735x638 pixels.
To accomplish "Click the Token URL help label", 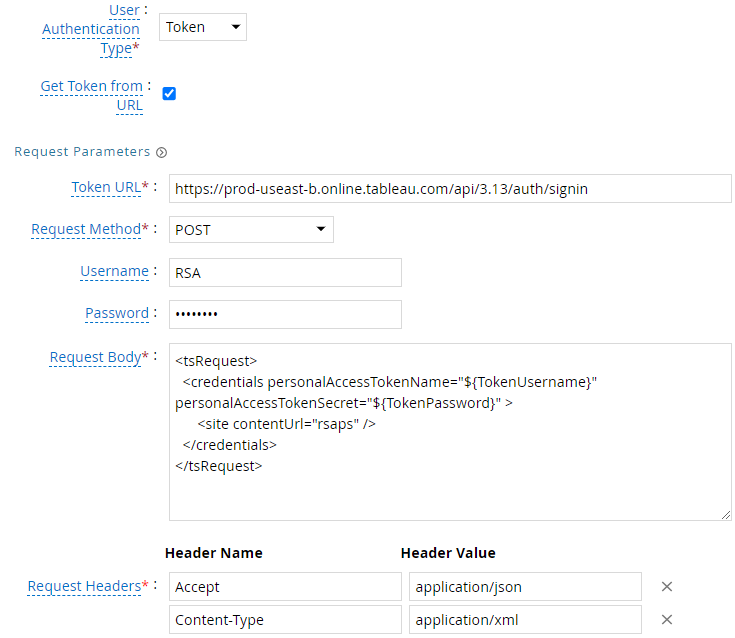I will [106, 188].
